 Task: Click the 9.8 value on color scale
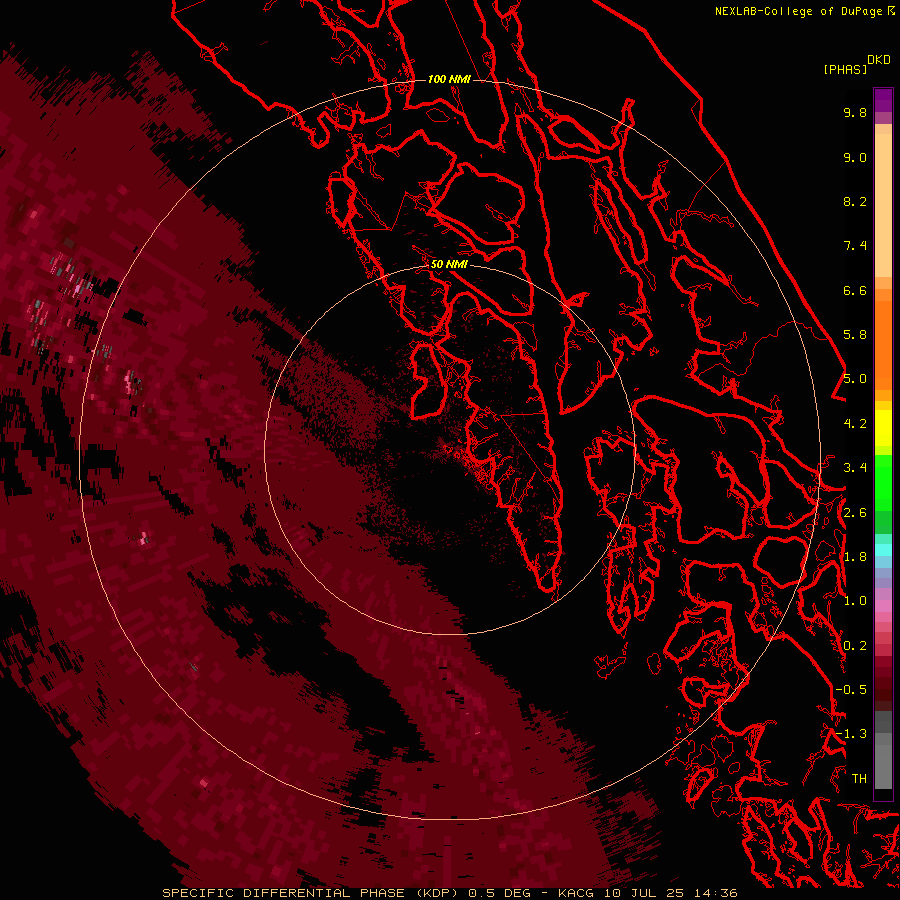(855, 112)
